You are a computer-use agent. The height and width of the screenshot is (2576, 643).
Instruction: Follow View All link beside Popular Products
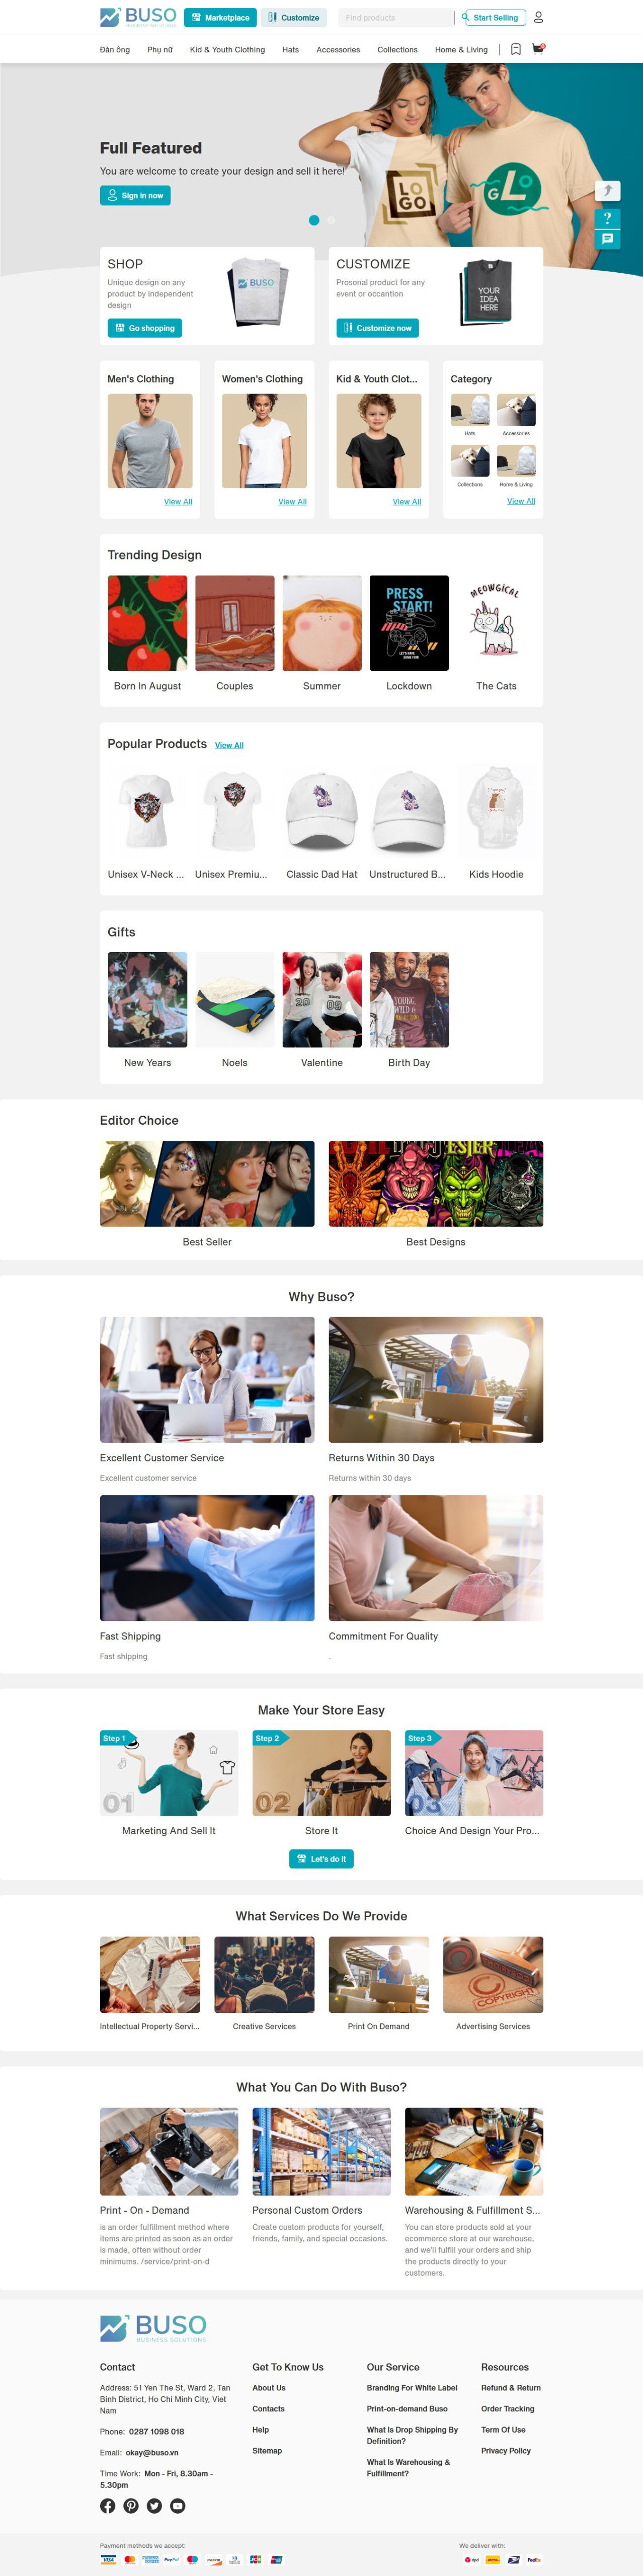coord(229,745)
